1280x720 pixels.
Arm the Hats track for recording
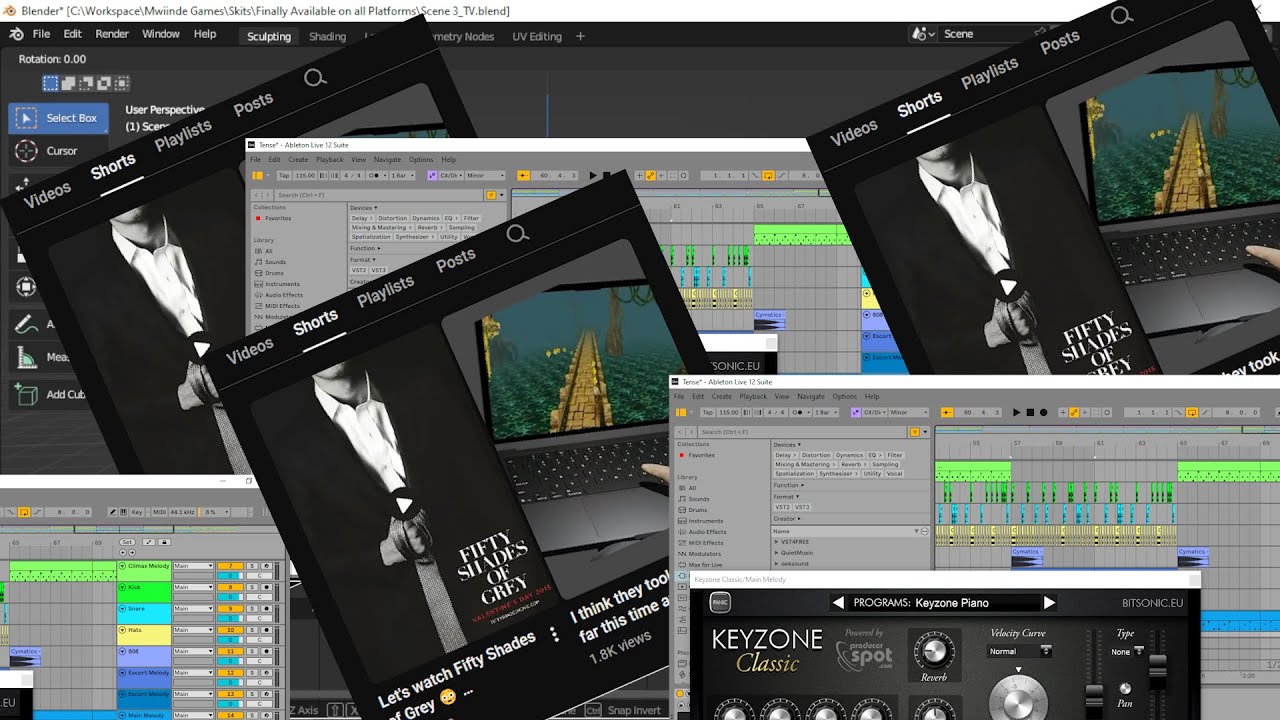tap(266, 630)
